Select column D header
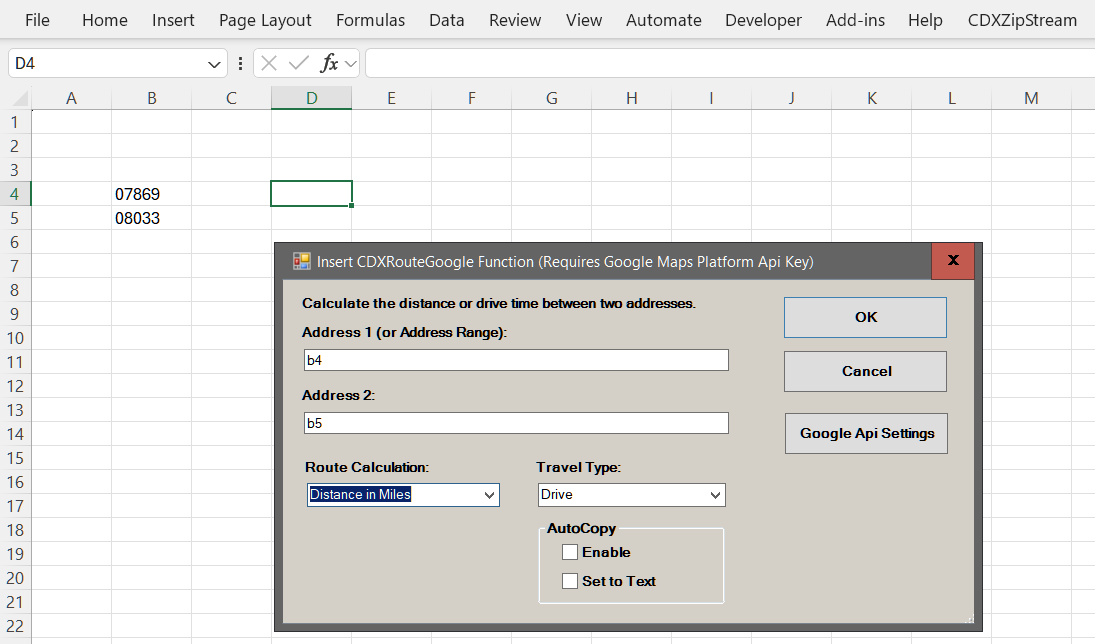 pyautogui.click(x=311, y=98)
